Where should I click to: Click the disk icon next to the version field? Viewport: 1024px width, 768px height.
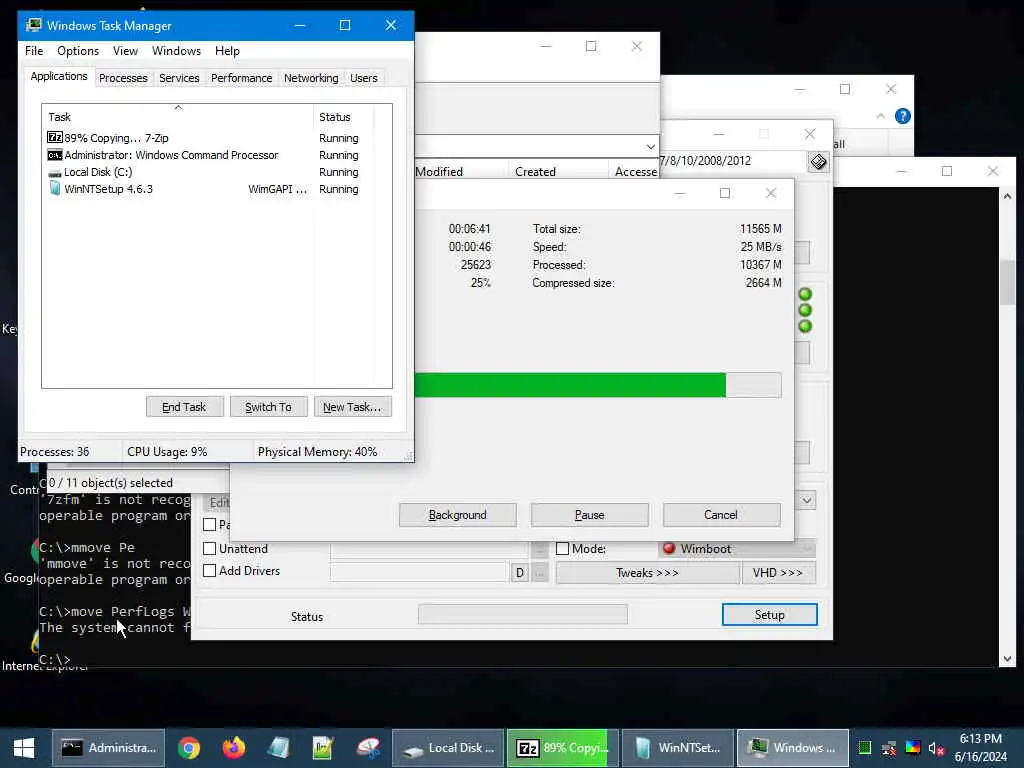[x=818, y=161]
